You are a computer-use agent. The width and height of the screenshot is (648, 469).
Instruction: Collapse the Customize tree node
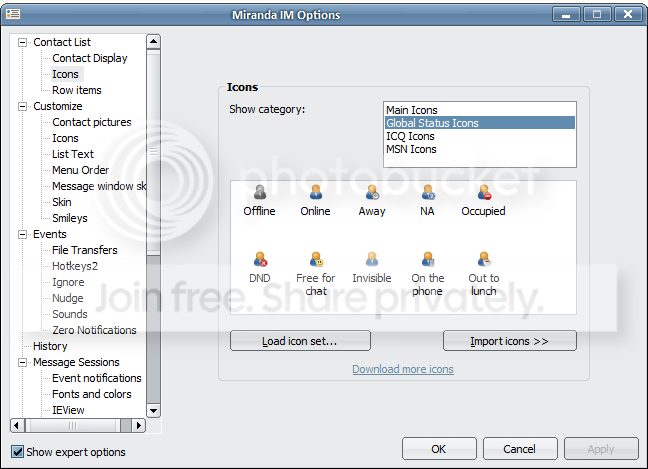pos(22,106)
